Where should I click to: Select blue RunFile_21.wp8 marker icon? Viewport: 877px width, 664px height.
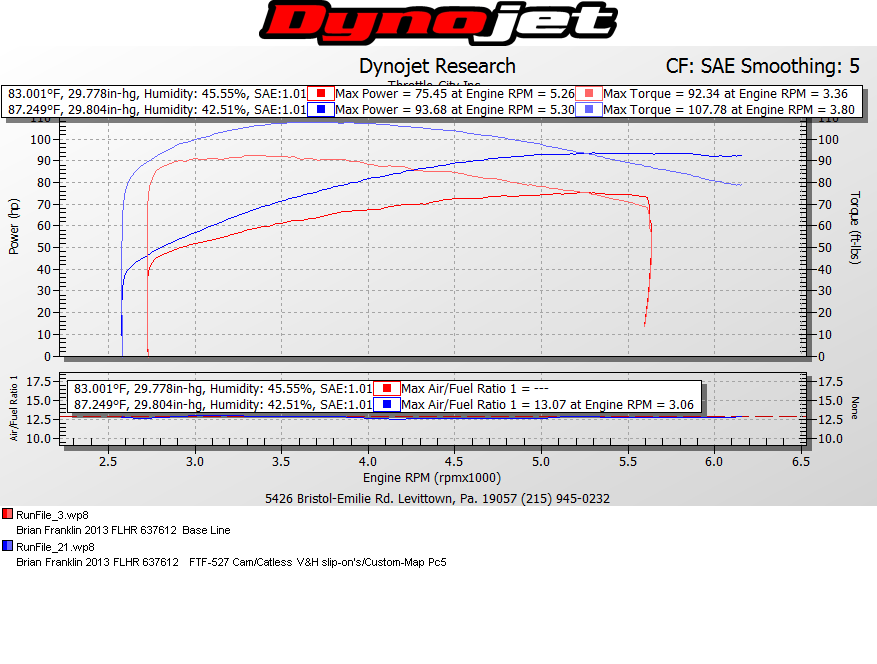tap(7, 546)
